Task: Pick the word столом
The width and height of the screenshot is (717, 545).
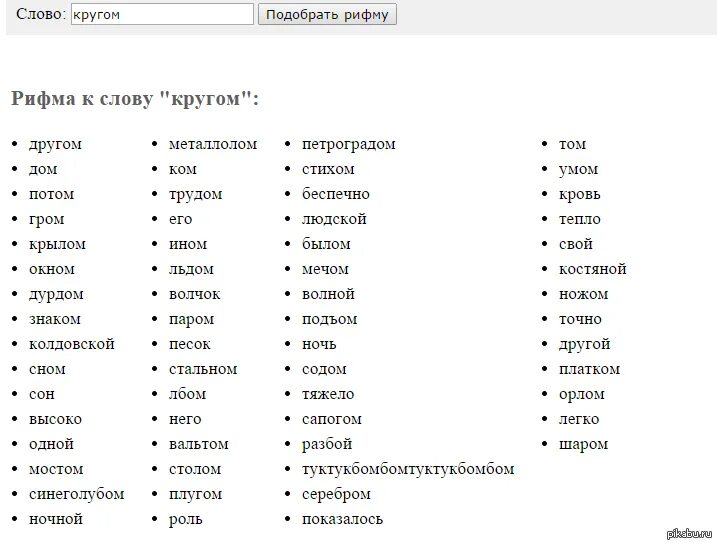Action: [195, 469]
